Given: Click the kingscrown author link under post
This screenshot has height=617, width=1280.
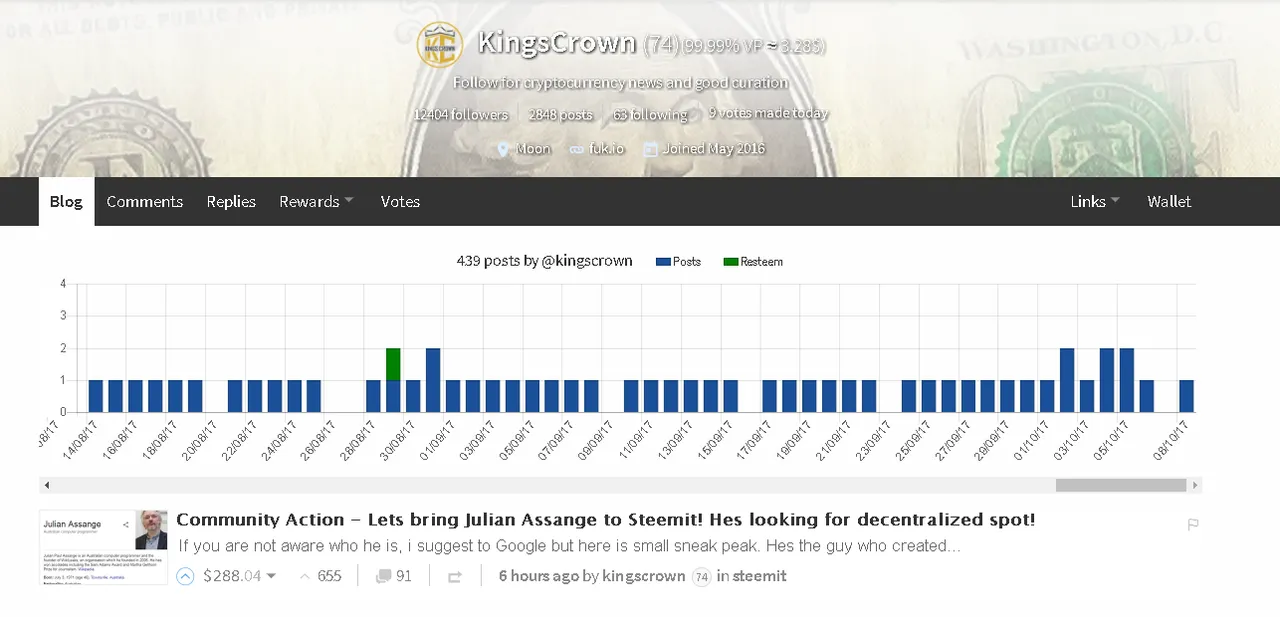Looking at the screenshot, I should (x=644, y=576).
